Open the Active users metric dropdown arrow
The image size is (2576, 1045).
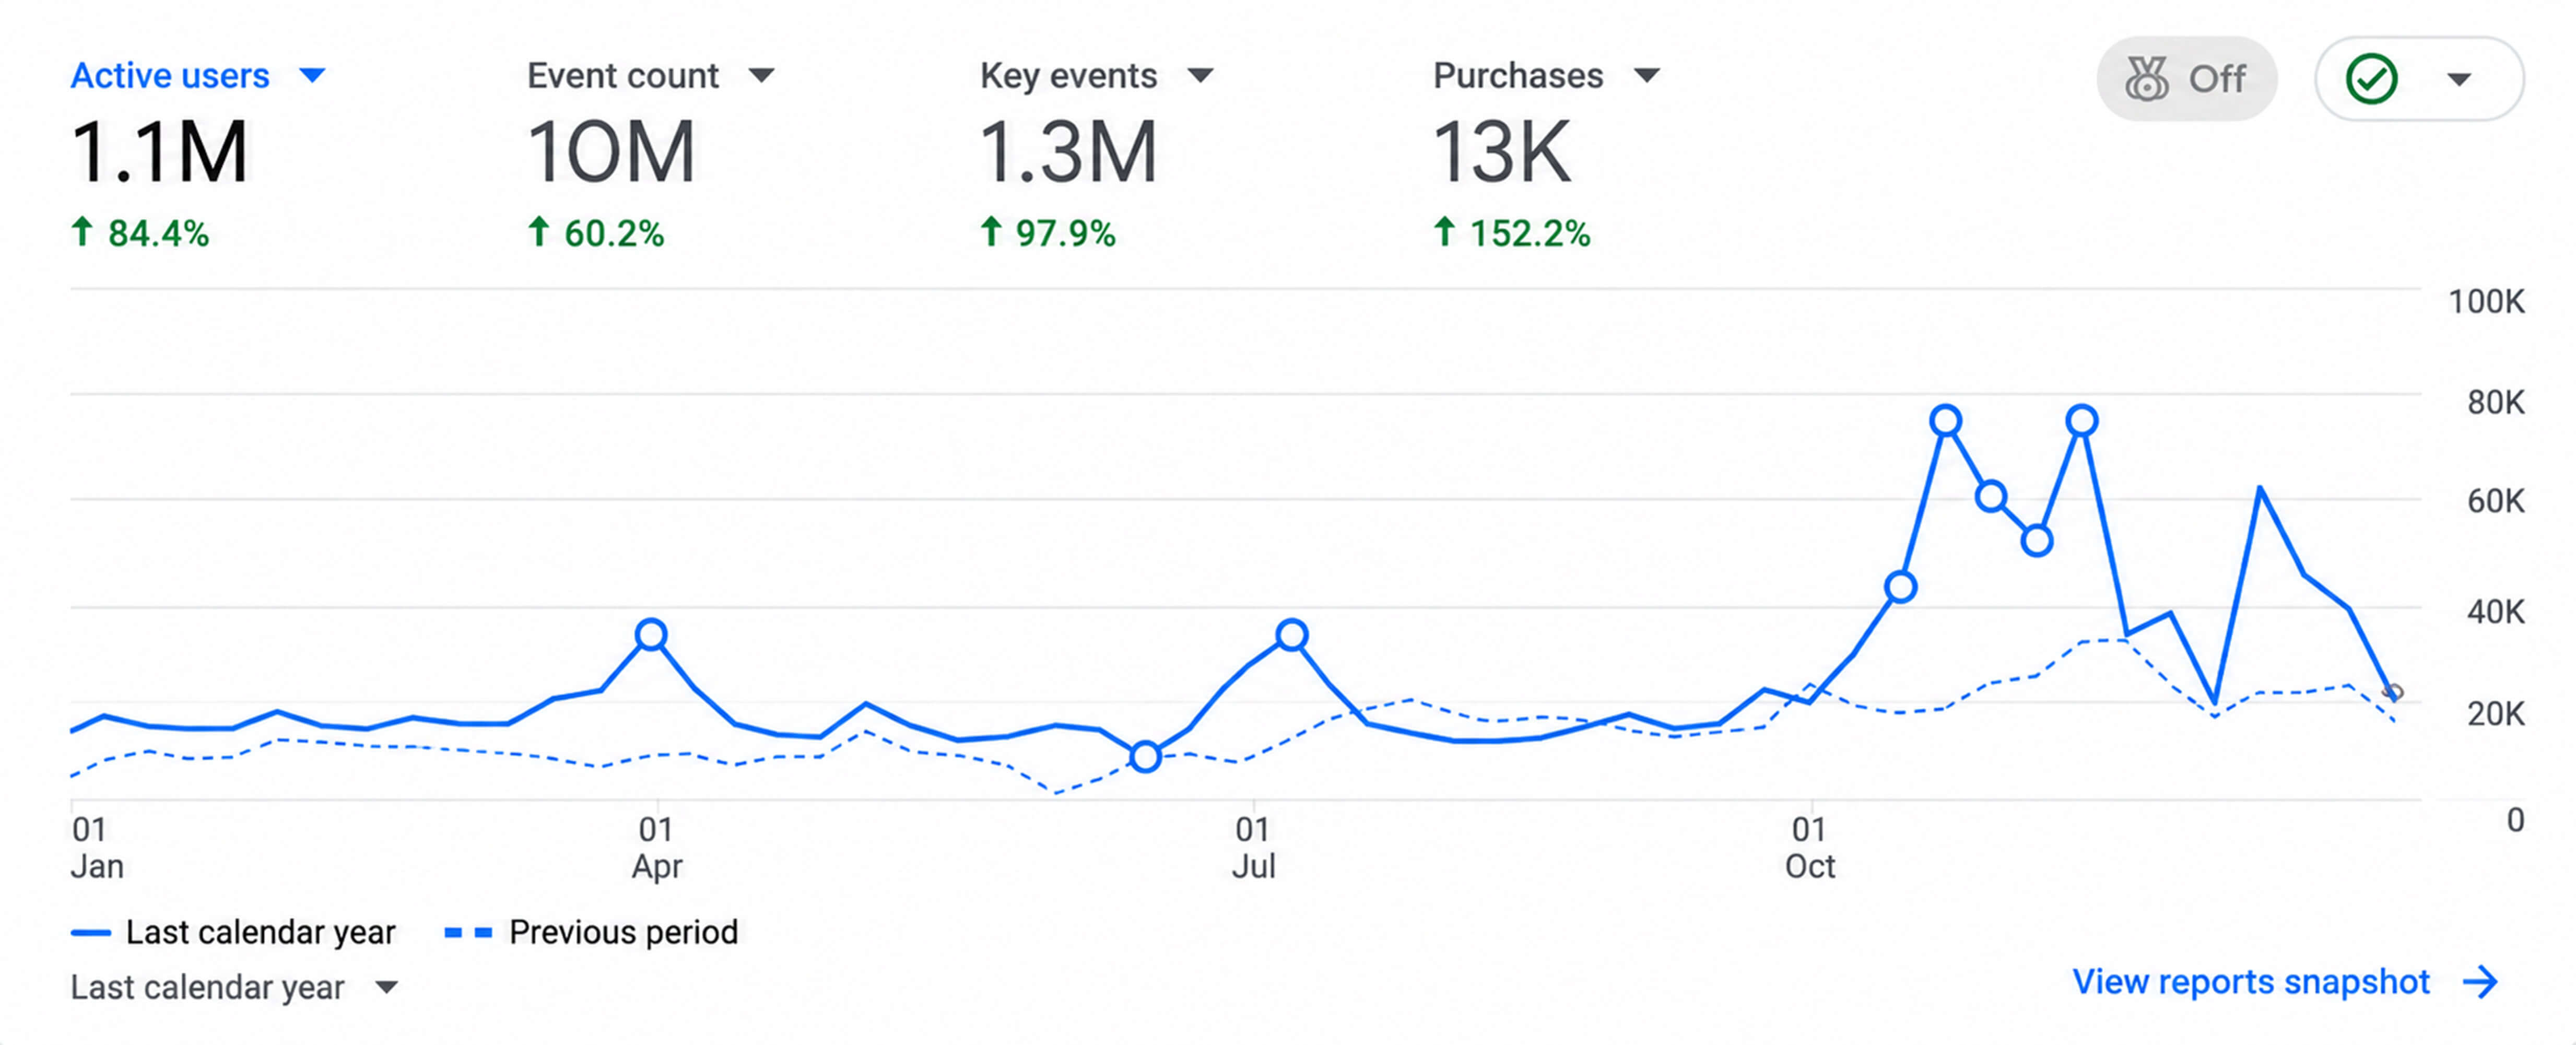coord(313,76)
